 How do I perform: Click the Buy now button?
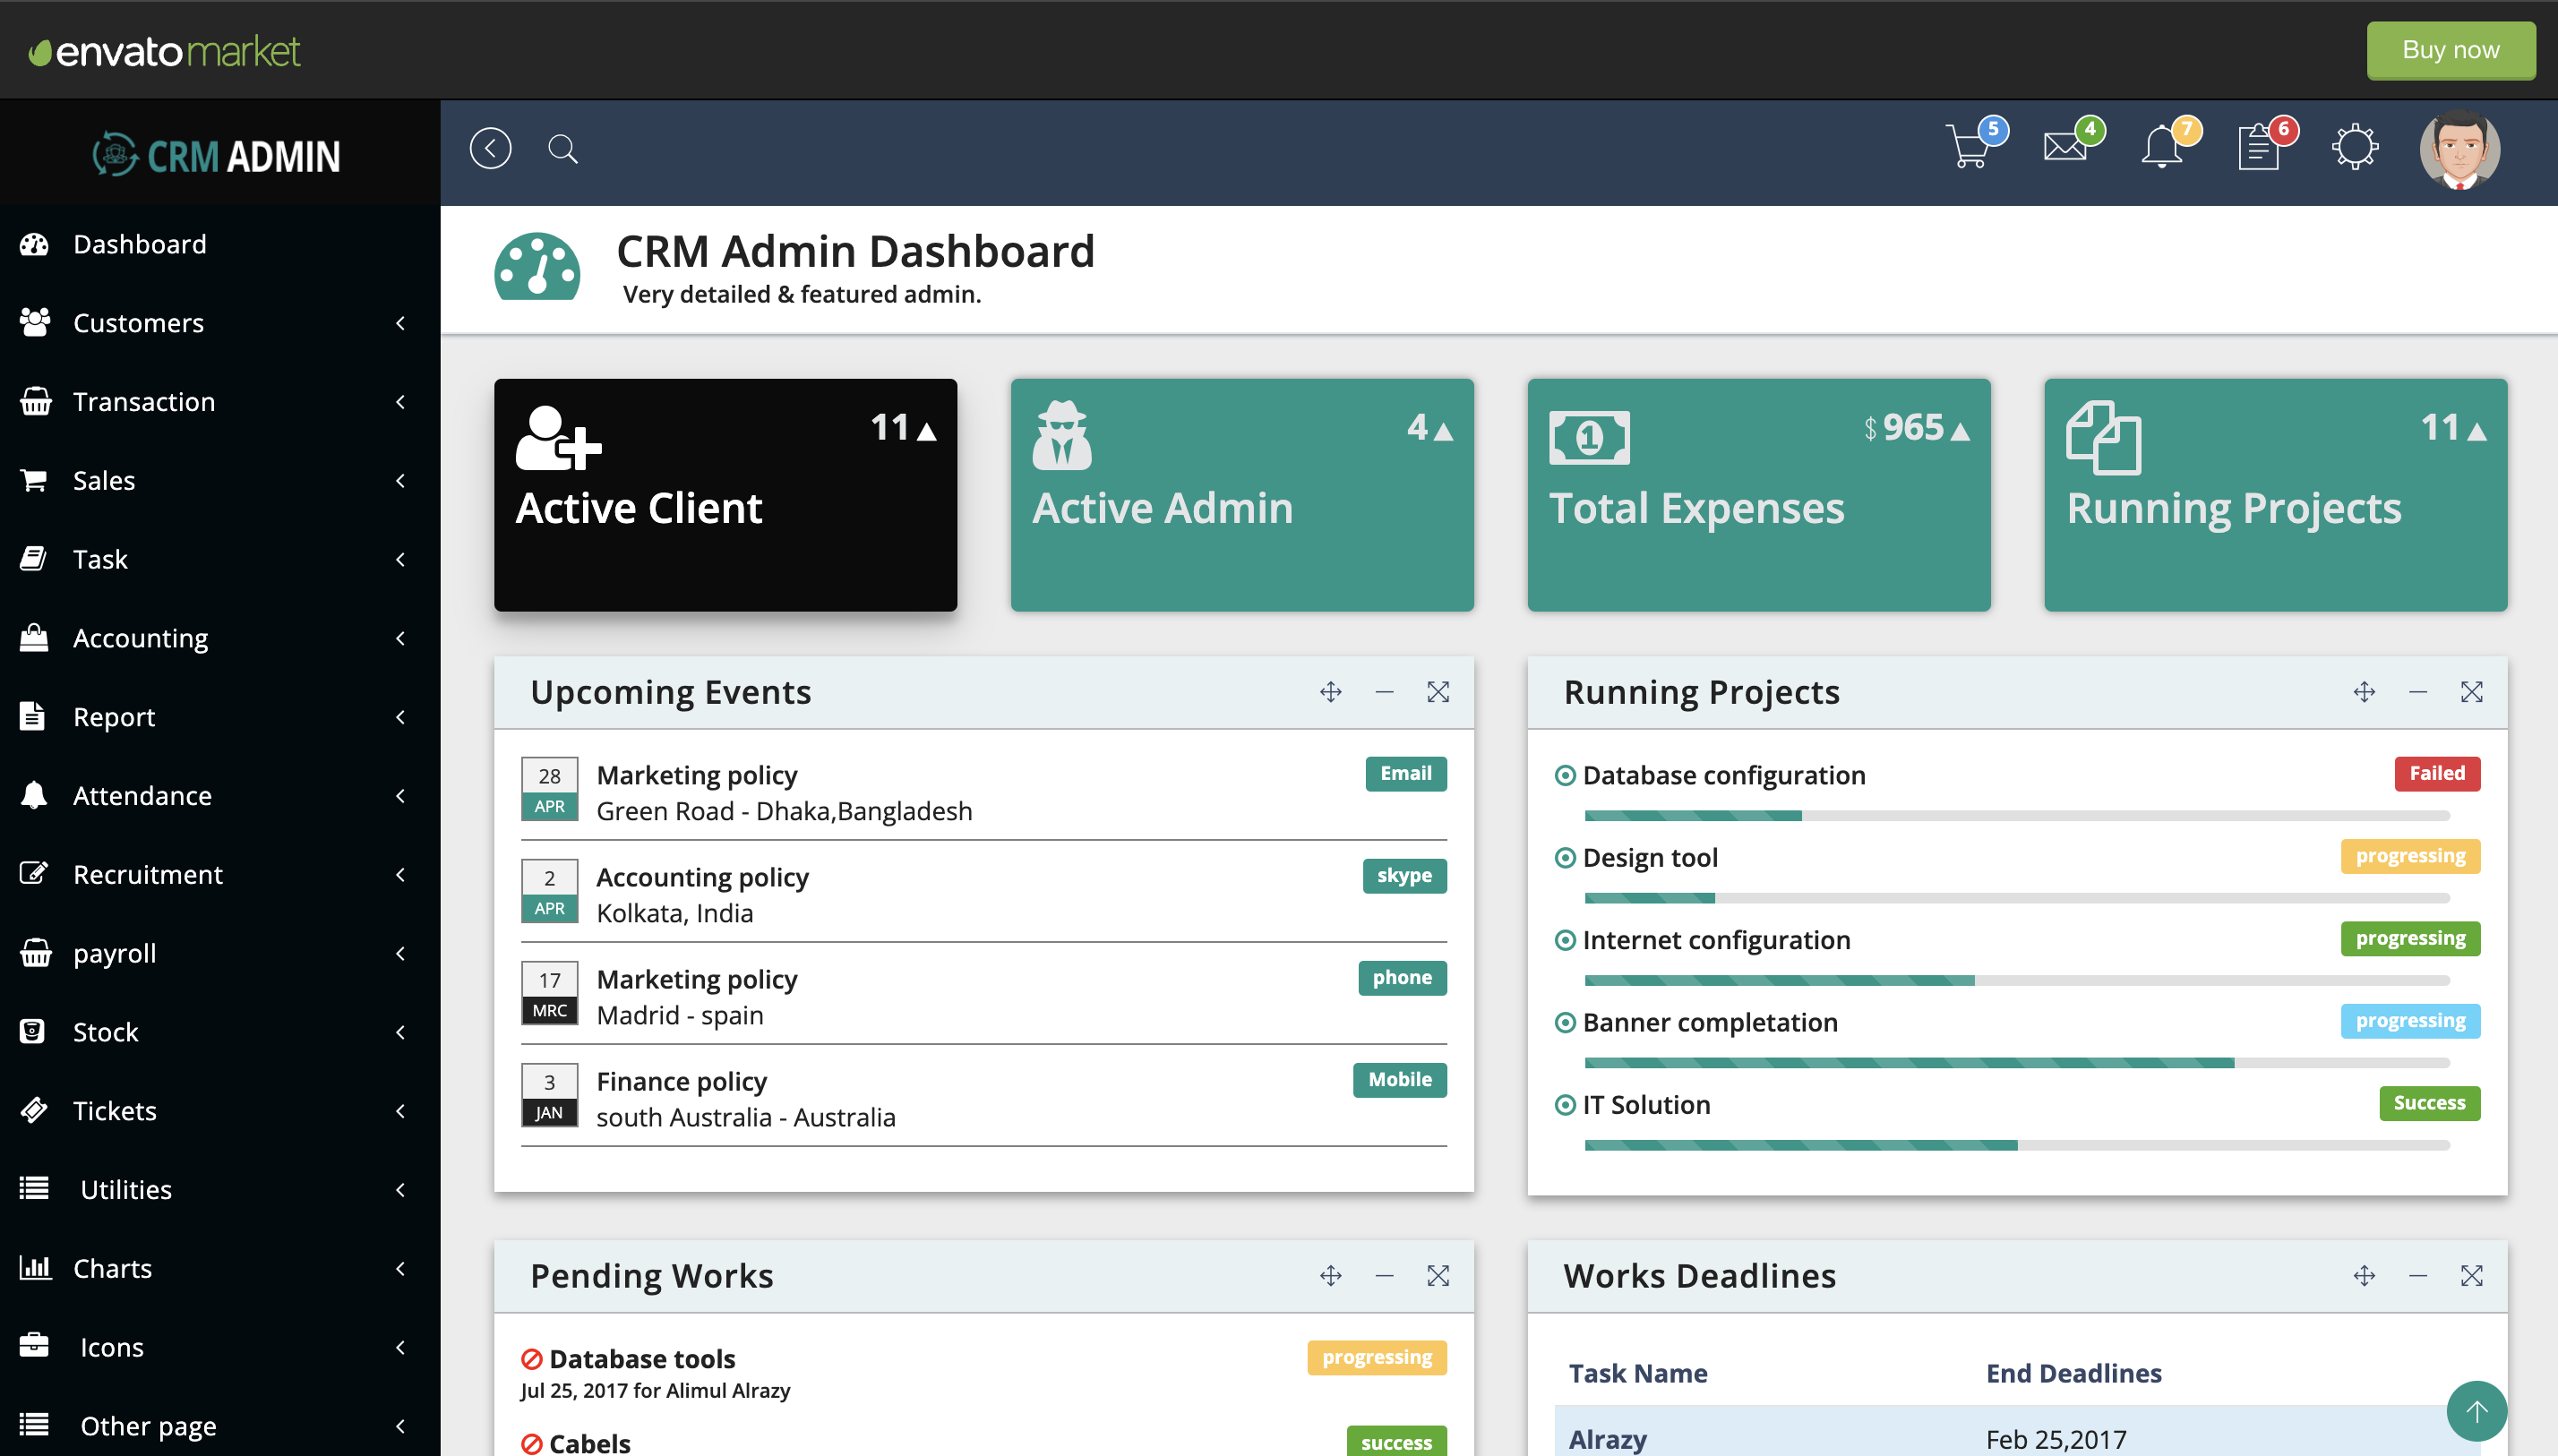[x=2450, y=50]
